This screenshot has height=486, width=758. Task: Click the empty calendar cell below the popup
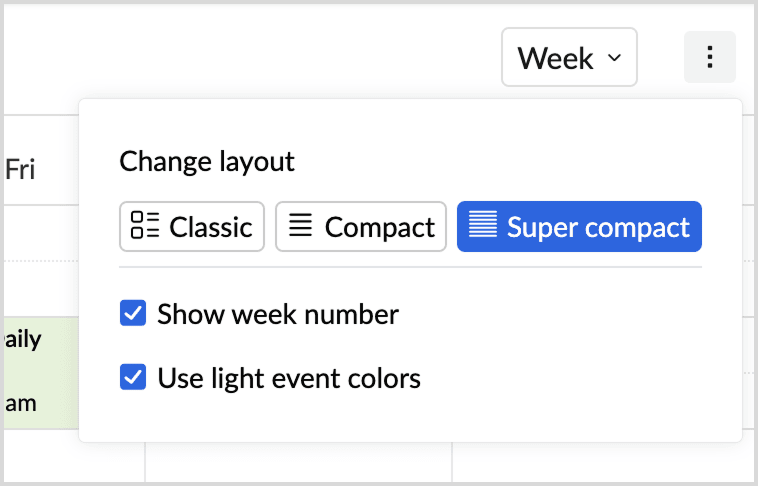pos(298,463)
